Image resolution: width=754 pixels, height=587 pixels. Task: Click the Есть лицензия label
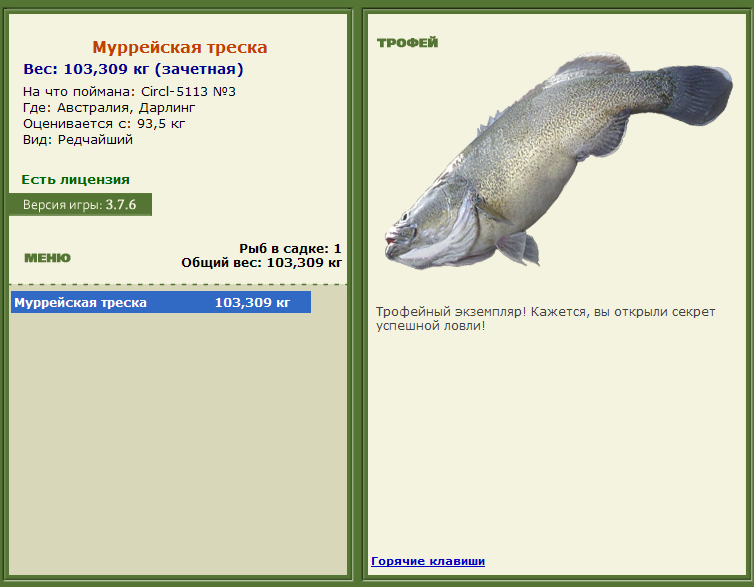pos(75,180)
